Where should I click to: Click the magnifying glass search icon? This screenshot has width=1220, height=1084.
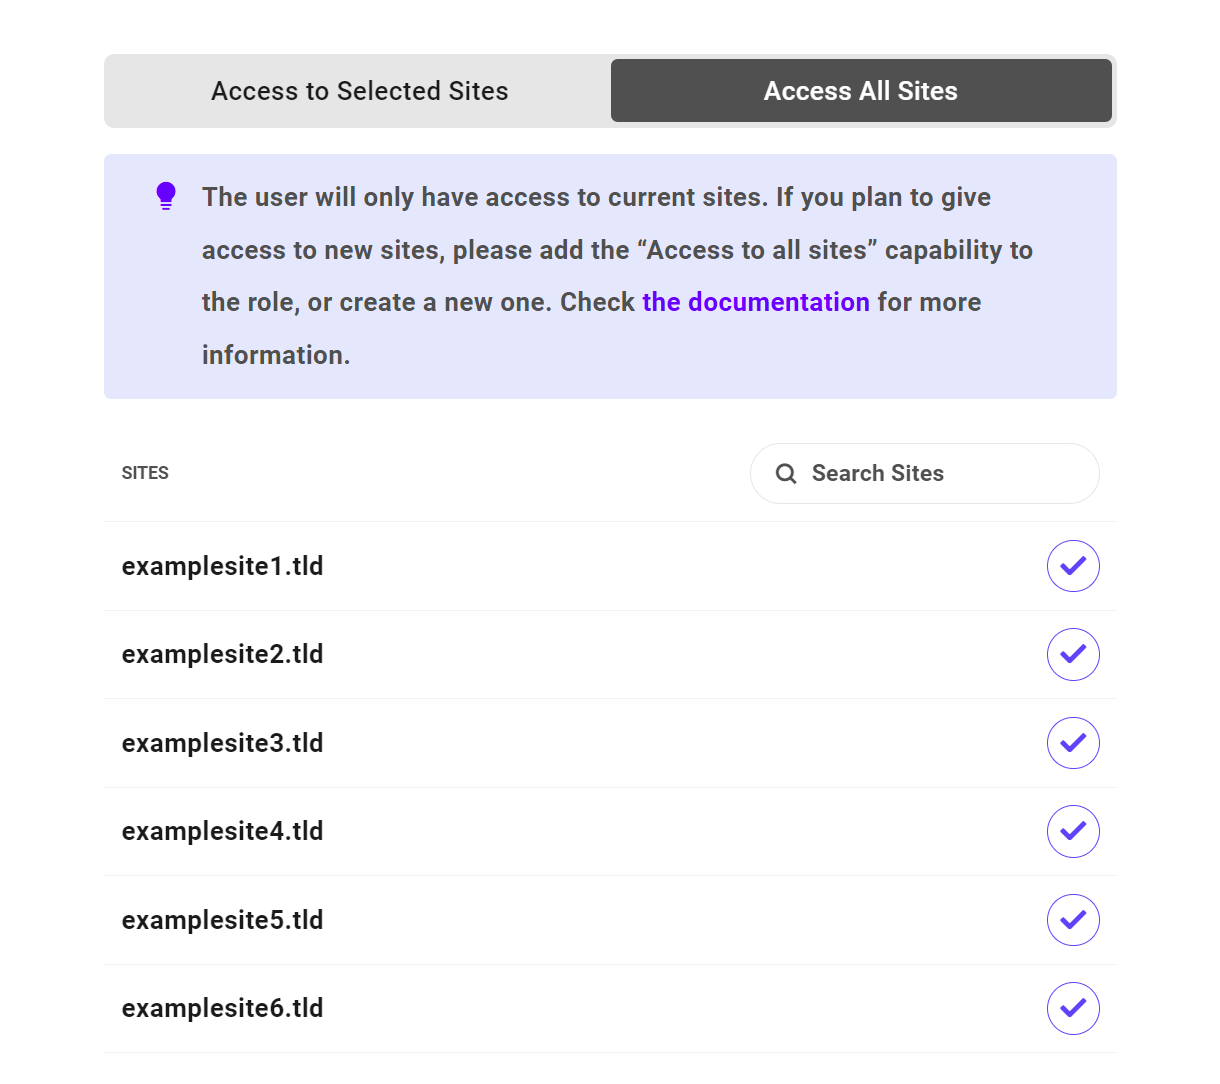[x=787, y=474]
